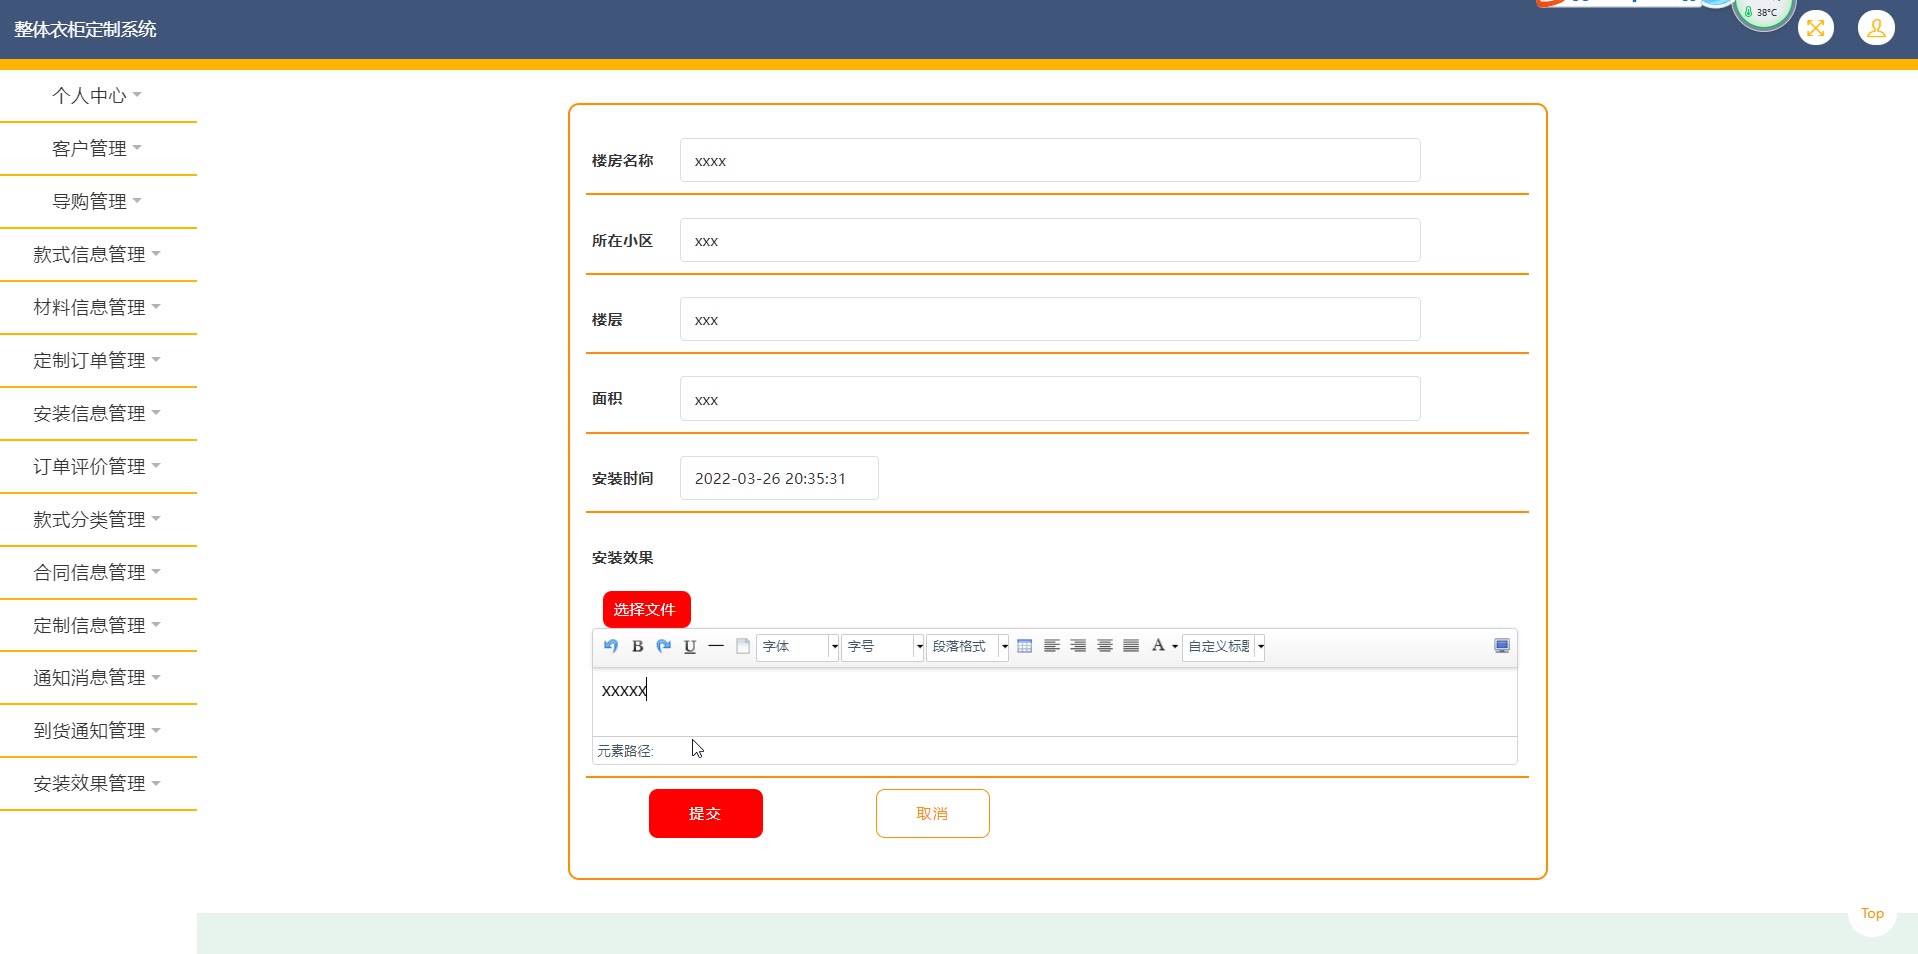1918x954 pixels.
Task: Click the 所在小区 field label
Action: point(622,241)
